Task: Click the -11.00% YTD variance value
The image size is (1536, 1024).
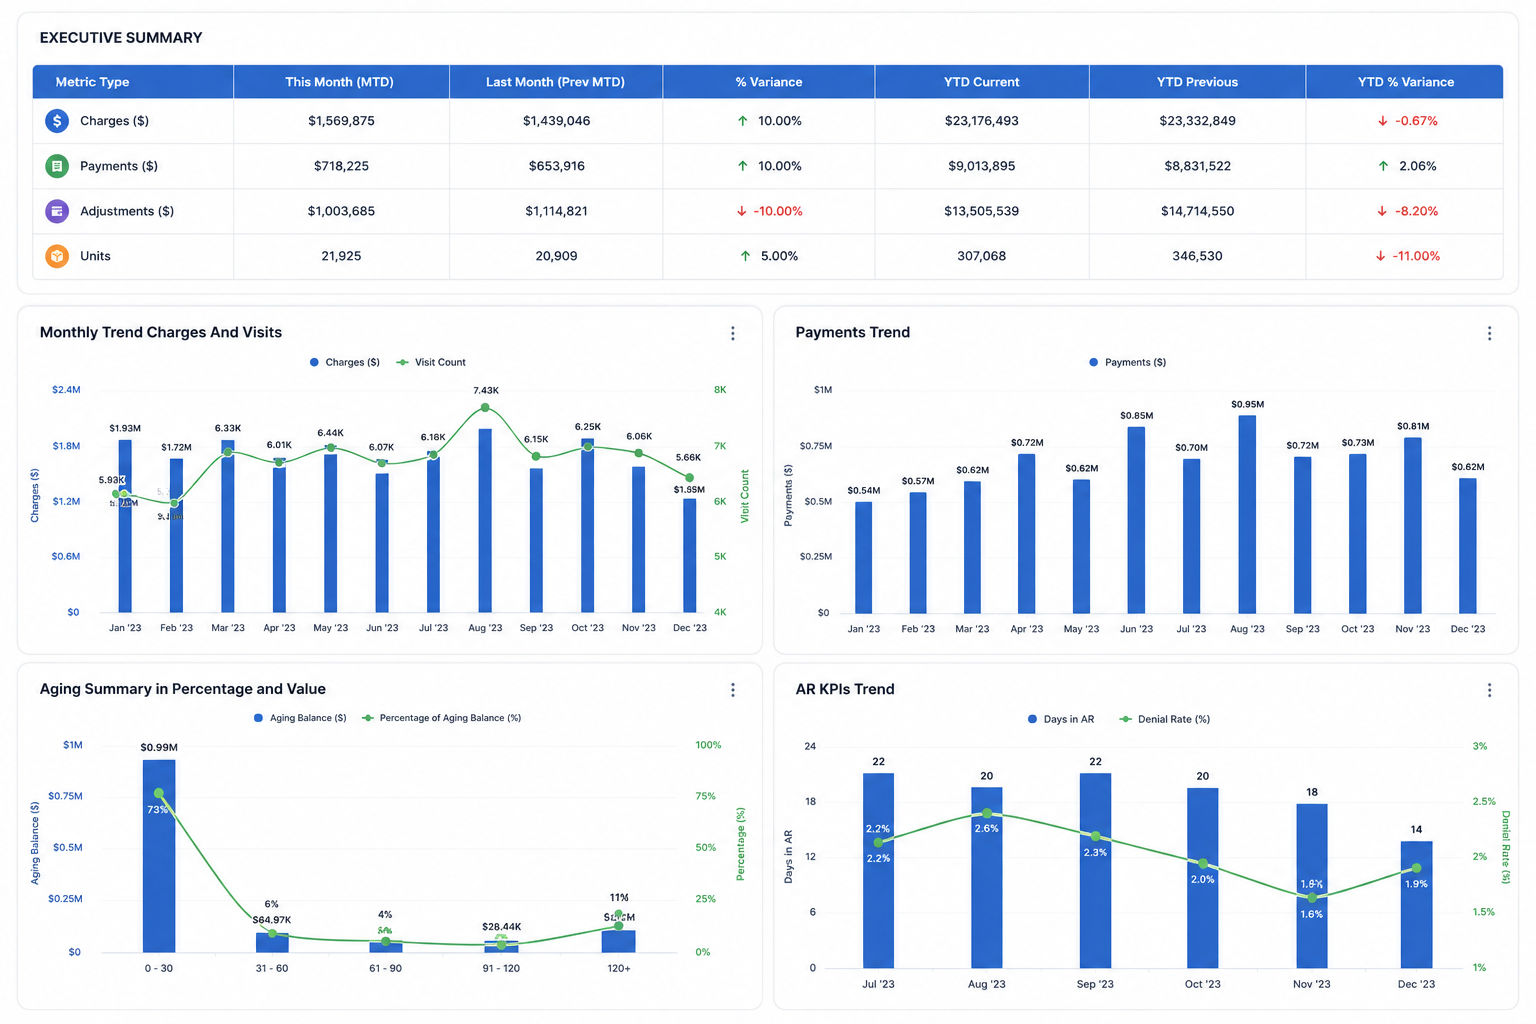Action: [x=1417, y=256]
